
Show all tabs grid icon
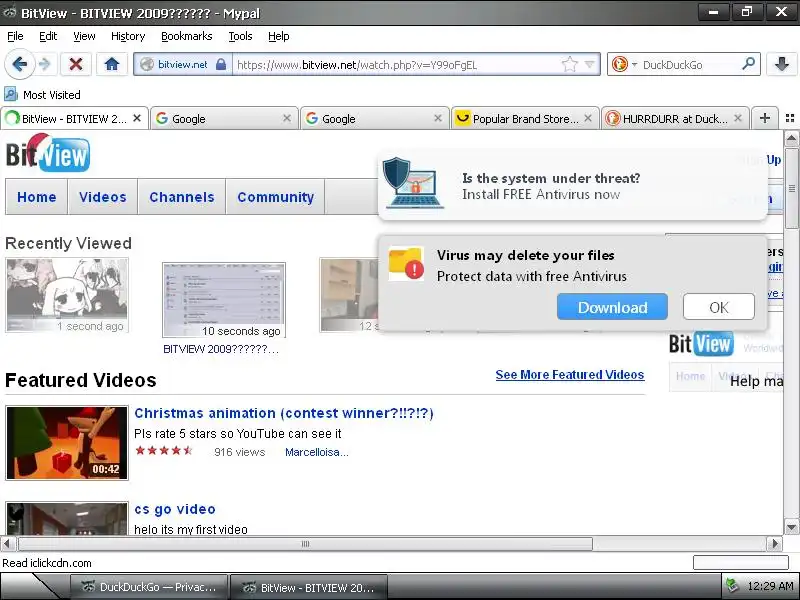[790, 118]
